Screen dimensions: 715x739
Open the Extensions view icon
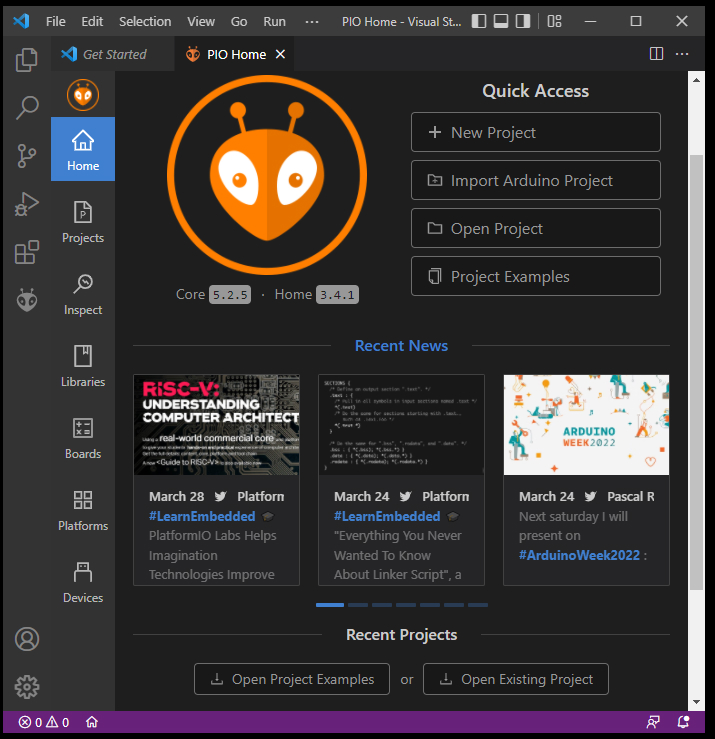pos(26,252)
